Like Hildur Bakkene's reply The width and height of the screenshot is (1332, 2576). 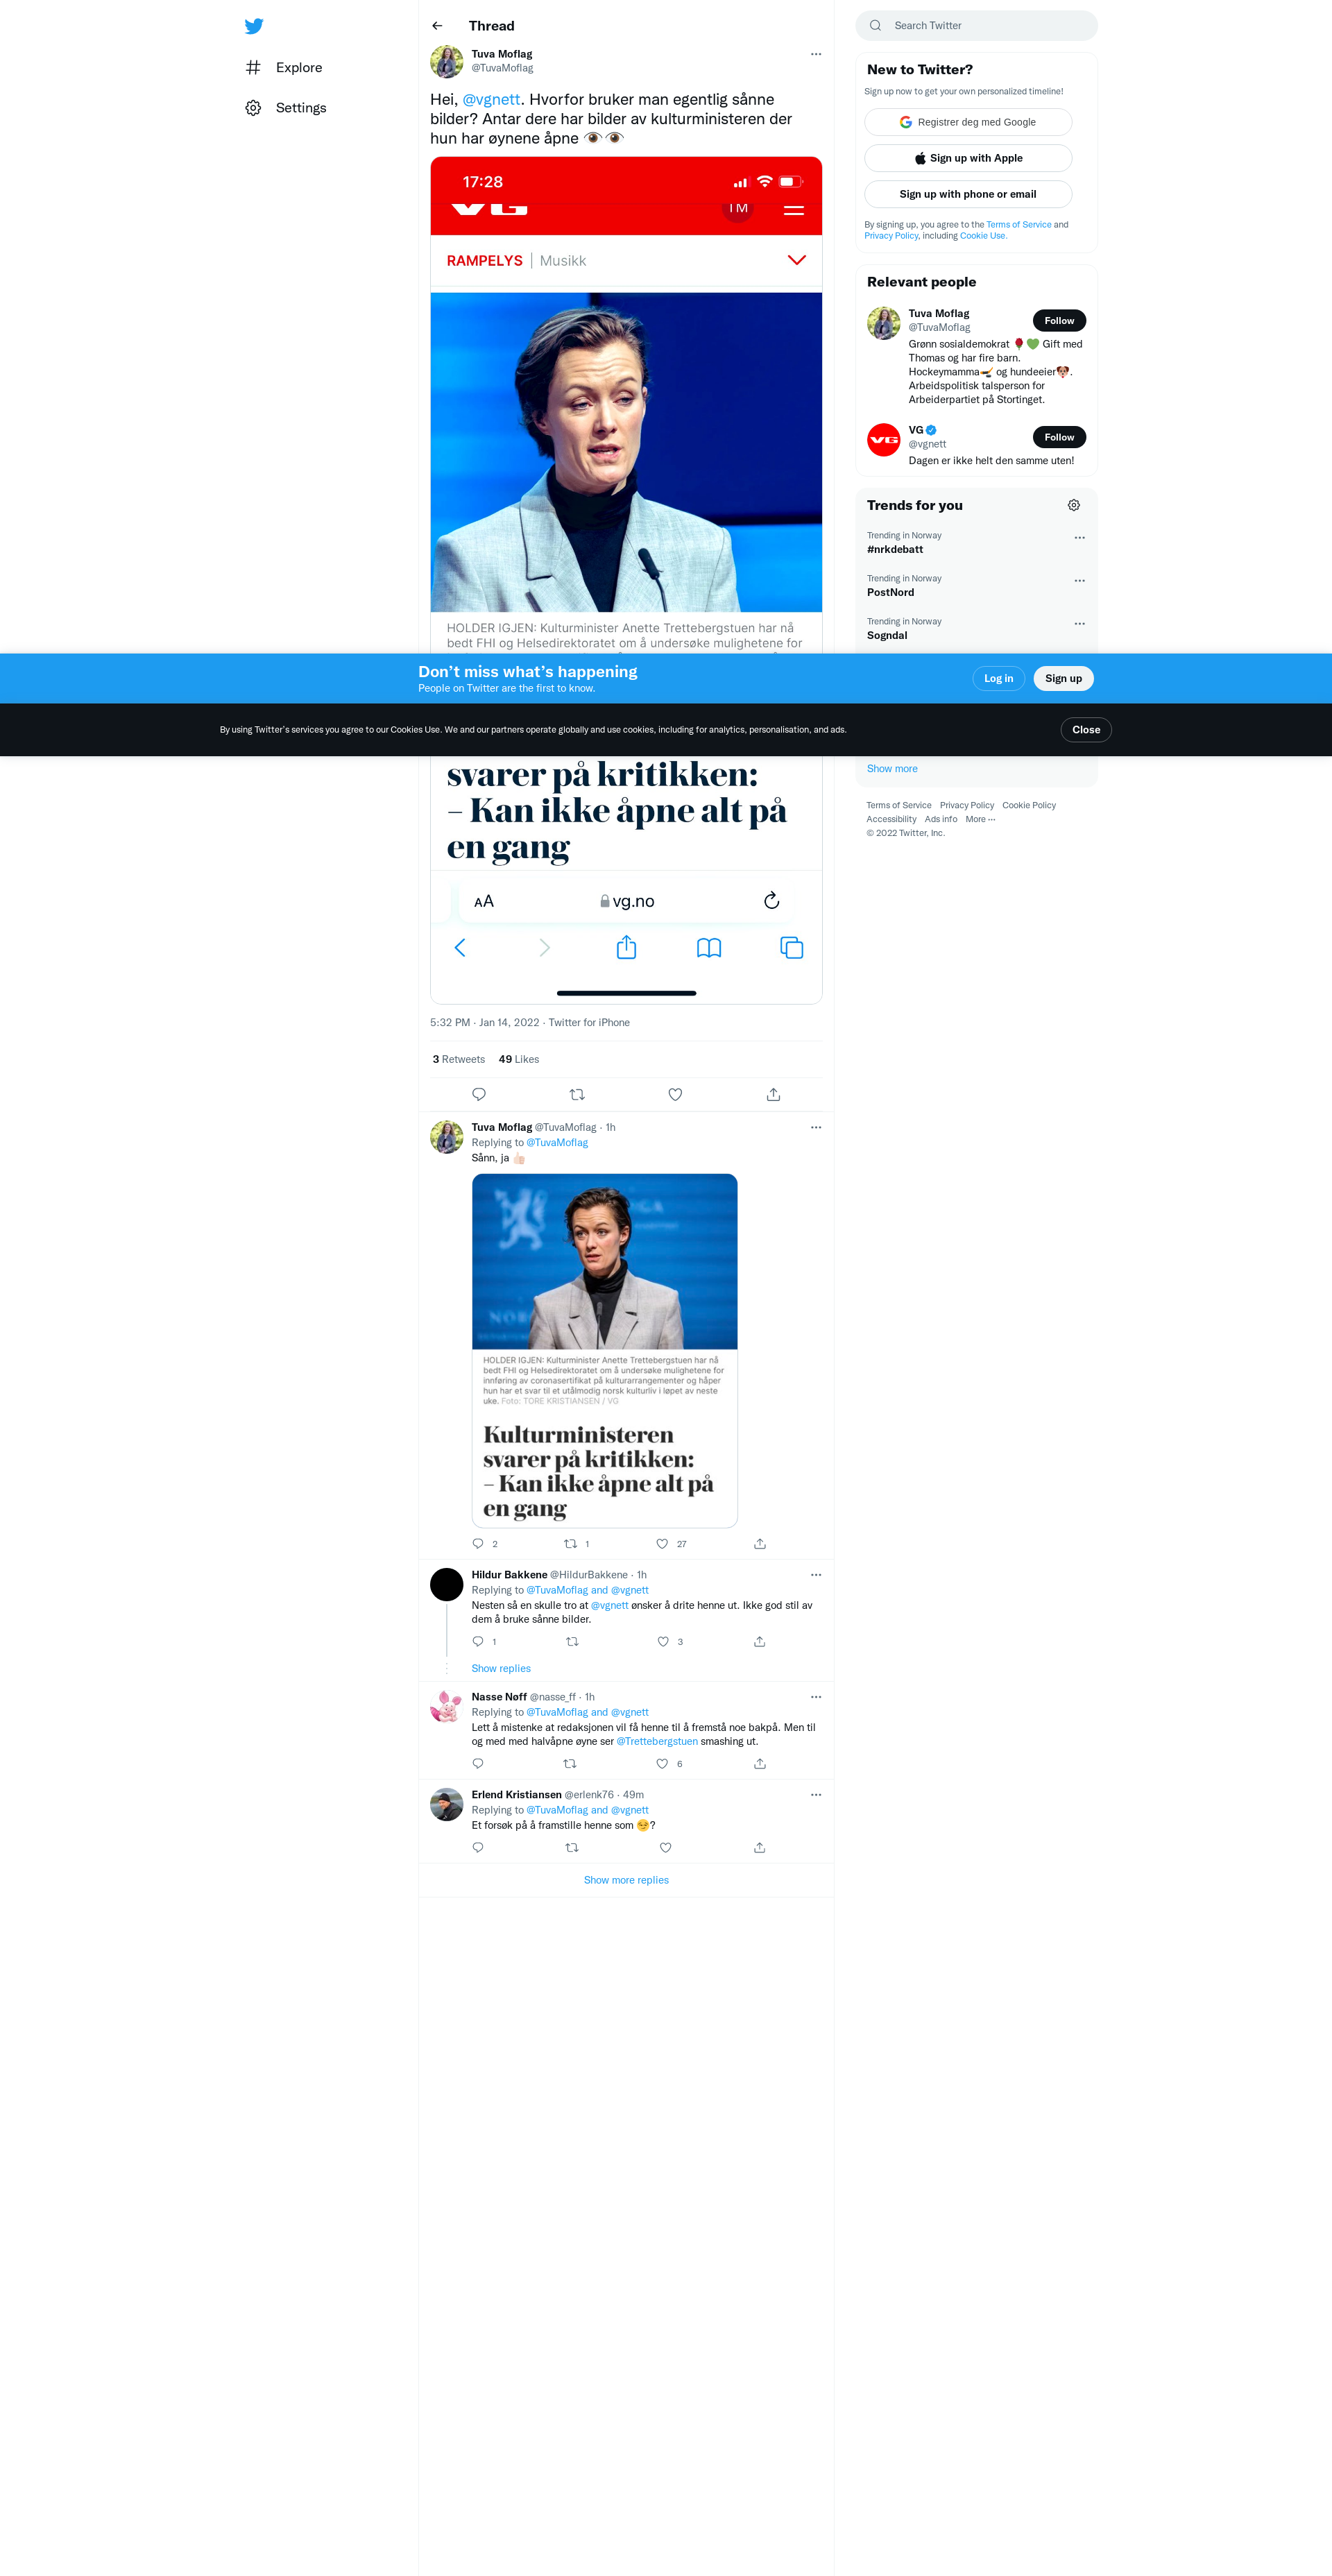663,1641
